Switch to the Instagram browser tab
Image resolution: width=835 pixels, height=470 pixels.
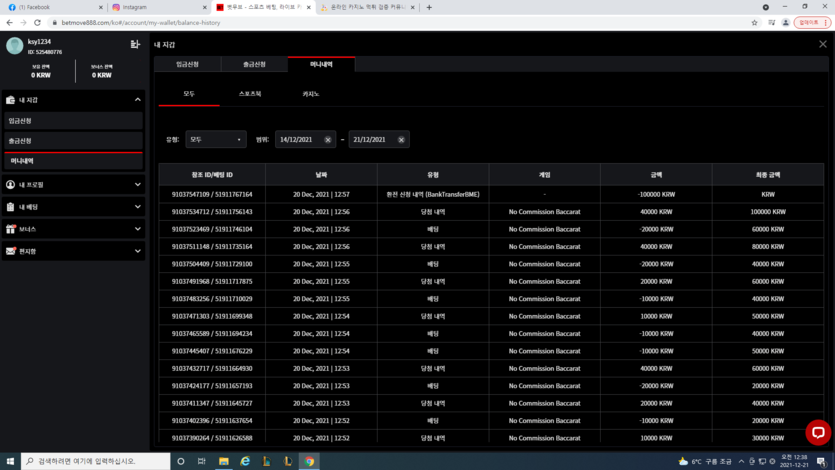159,7
